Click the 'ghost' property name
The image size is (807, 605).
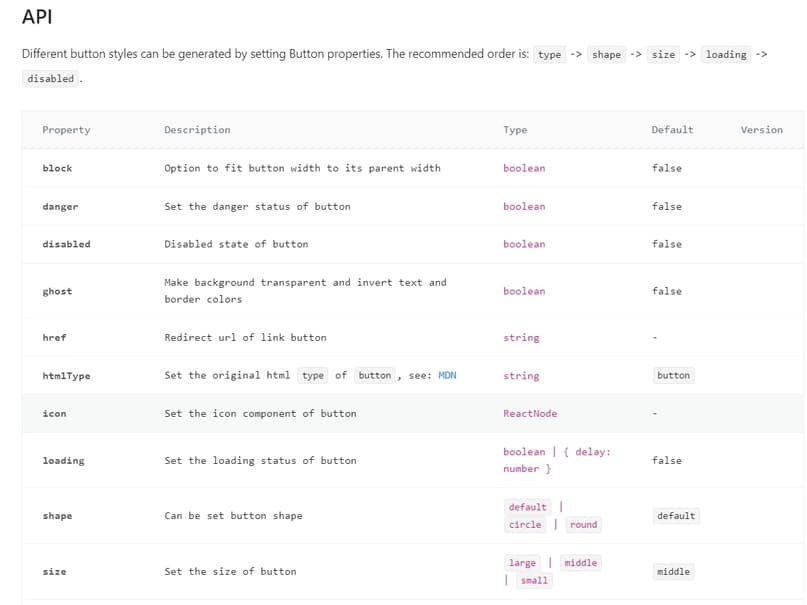click(57, 291)
